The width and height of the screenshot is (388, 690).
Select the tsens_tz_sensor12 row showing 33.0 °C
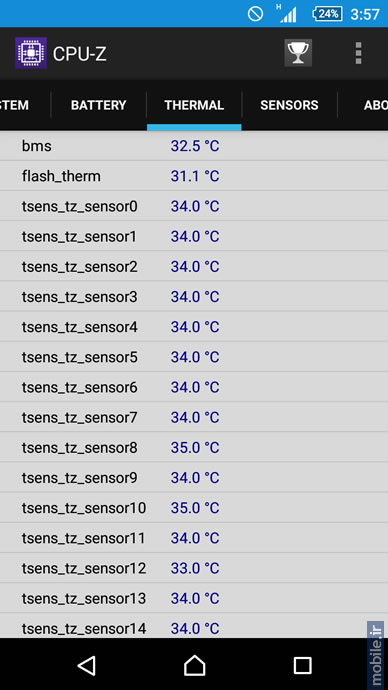[x=194, y=568]
